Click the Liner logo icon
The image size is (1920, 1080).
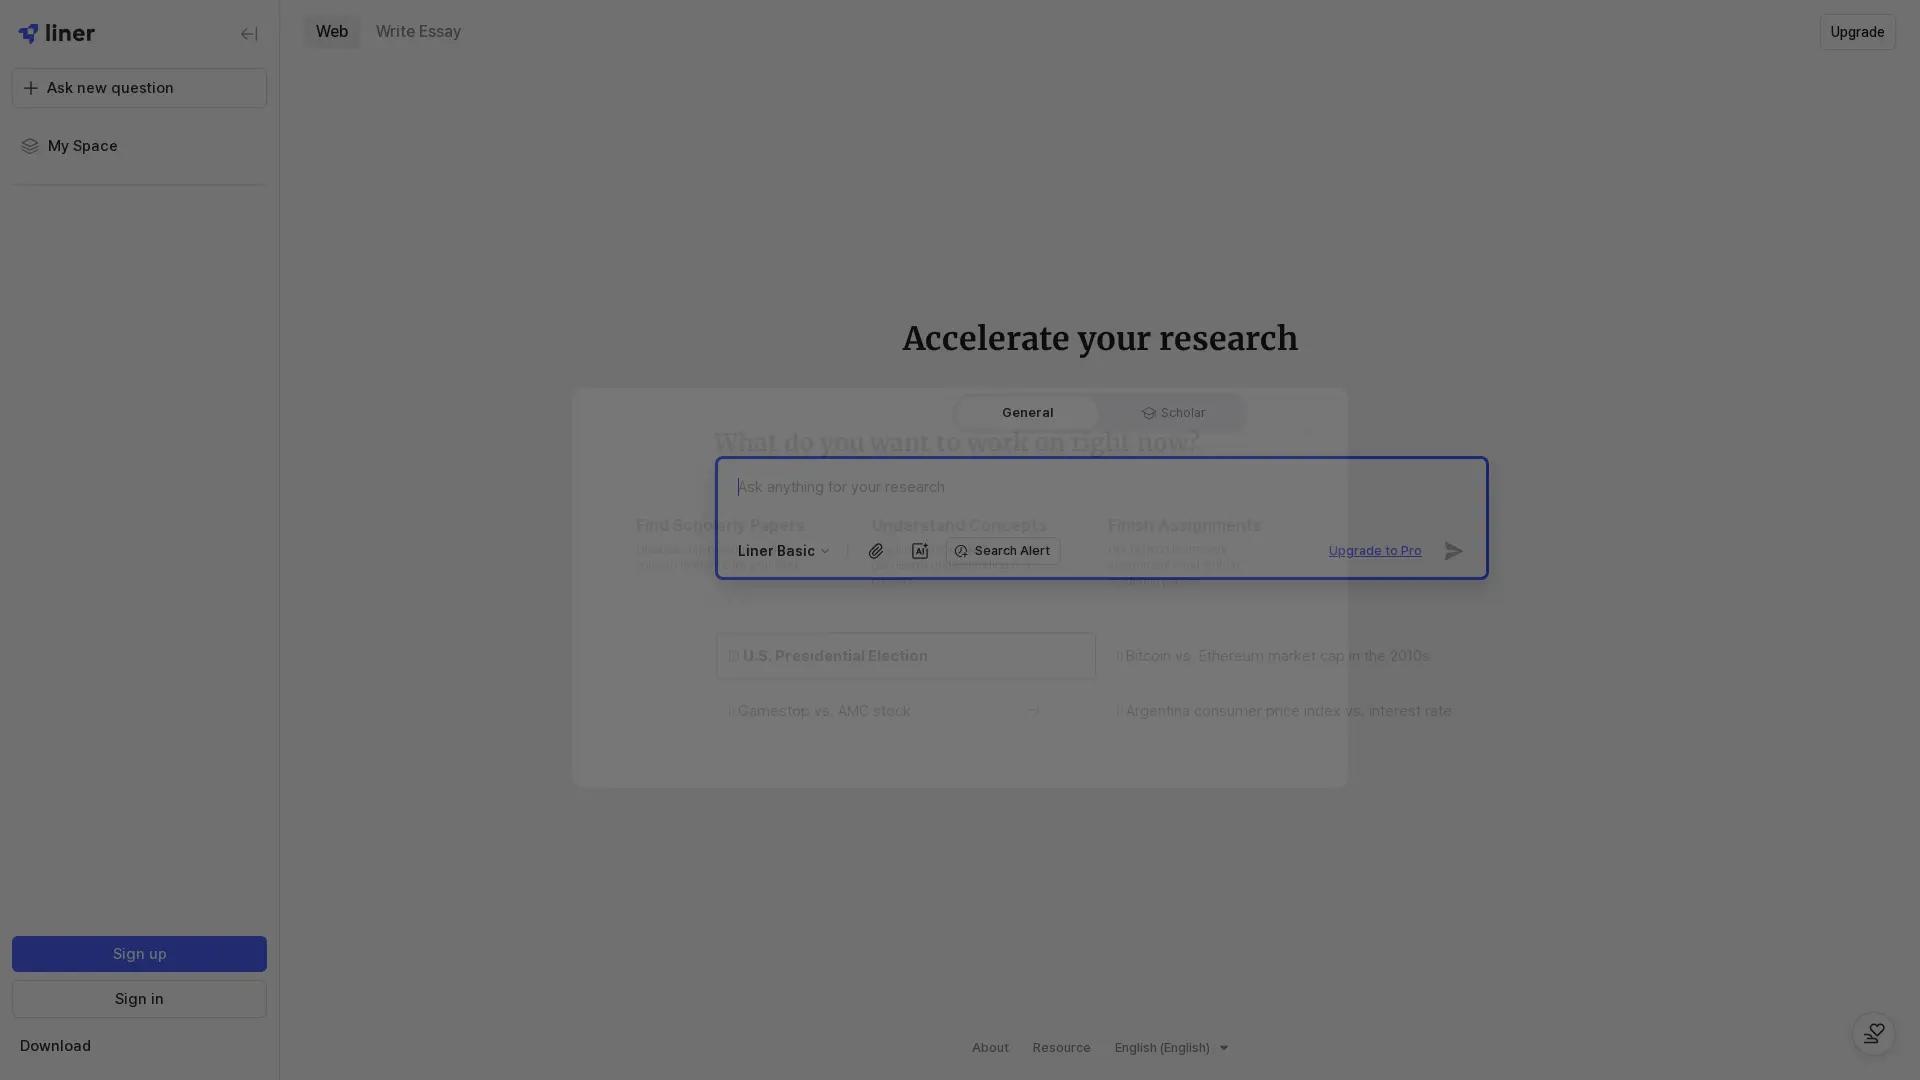click(x=27, y=33)
